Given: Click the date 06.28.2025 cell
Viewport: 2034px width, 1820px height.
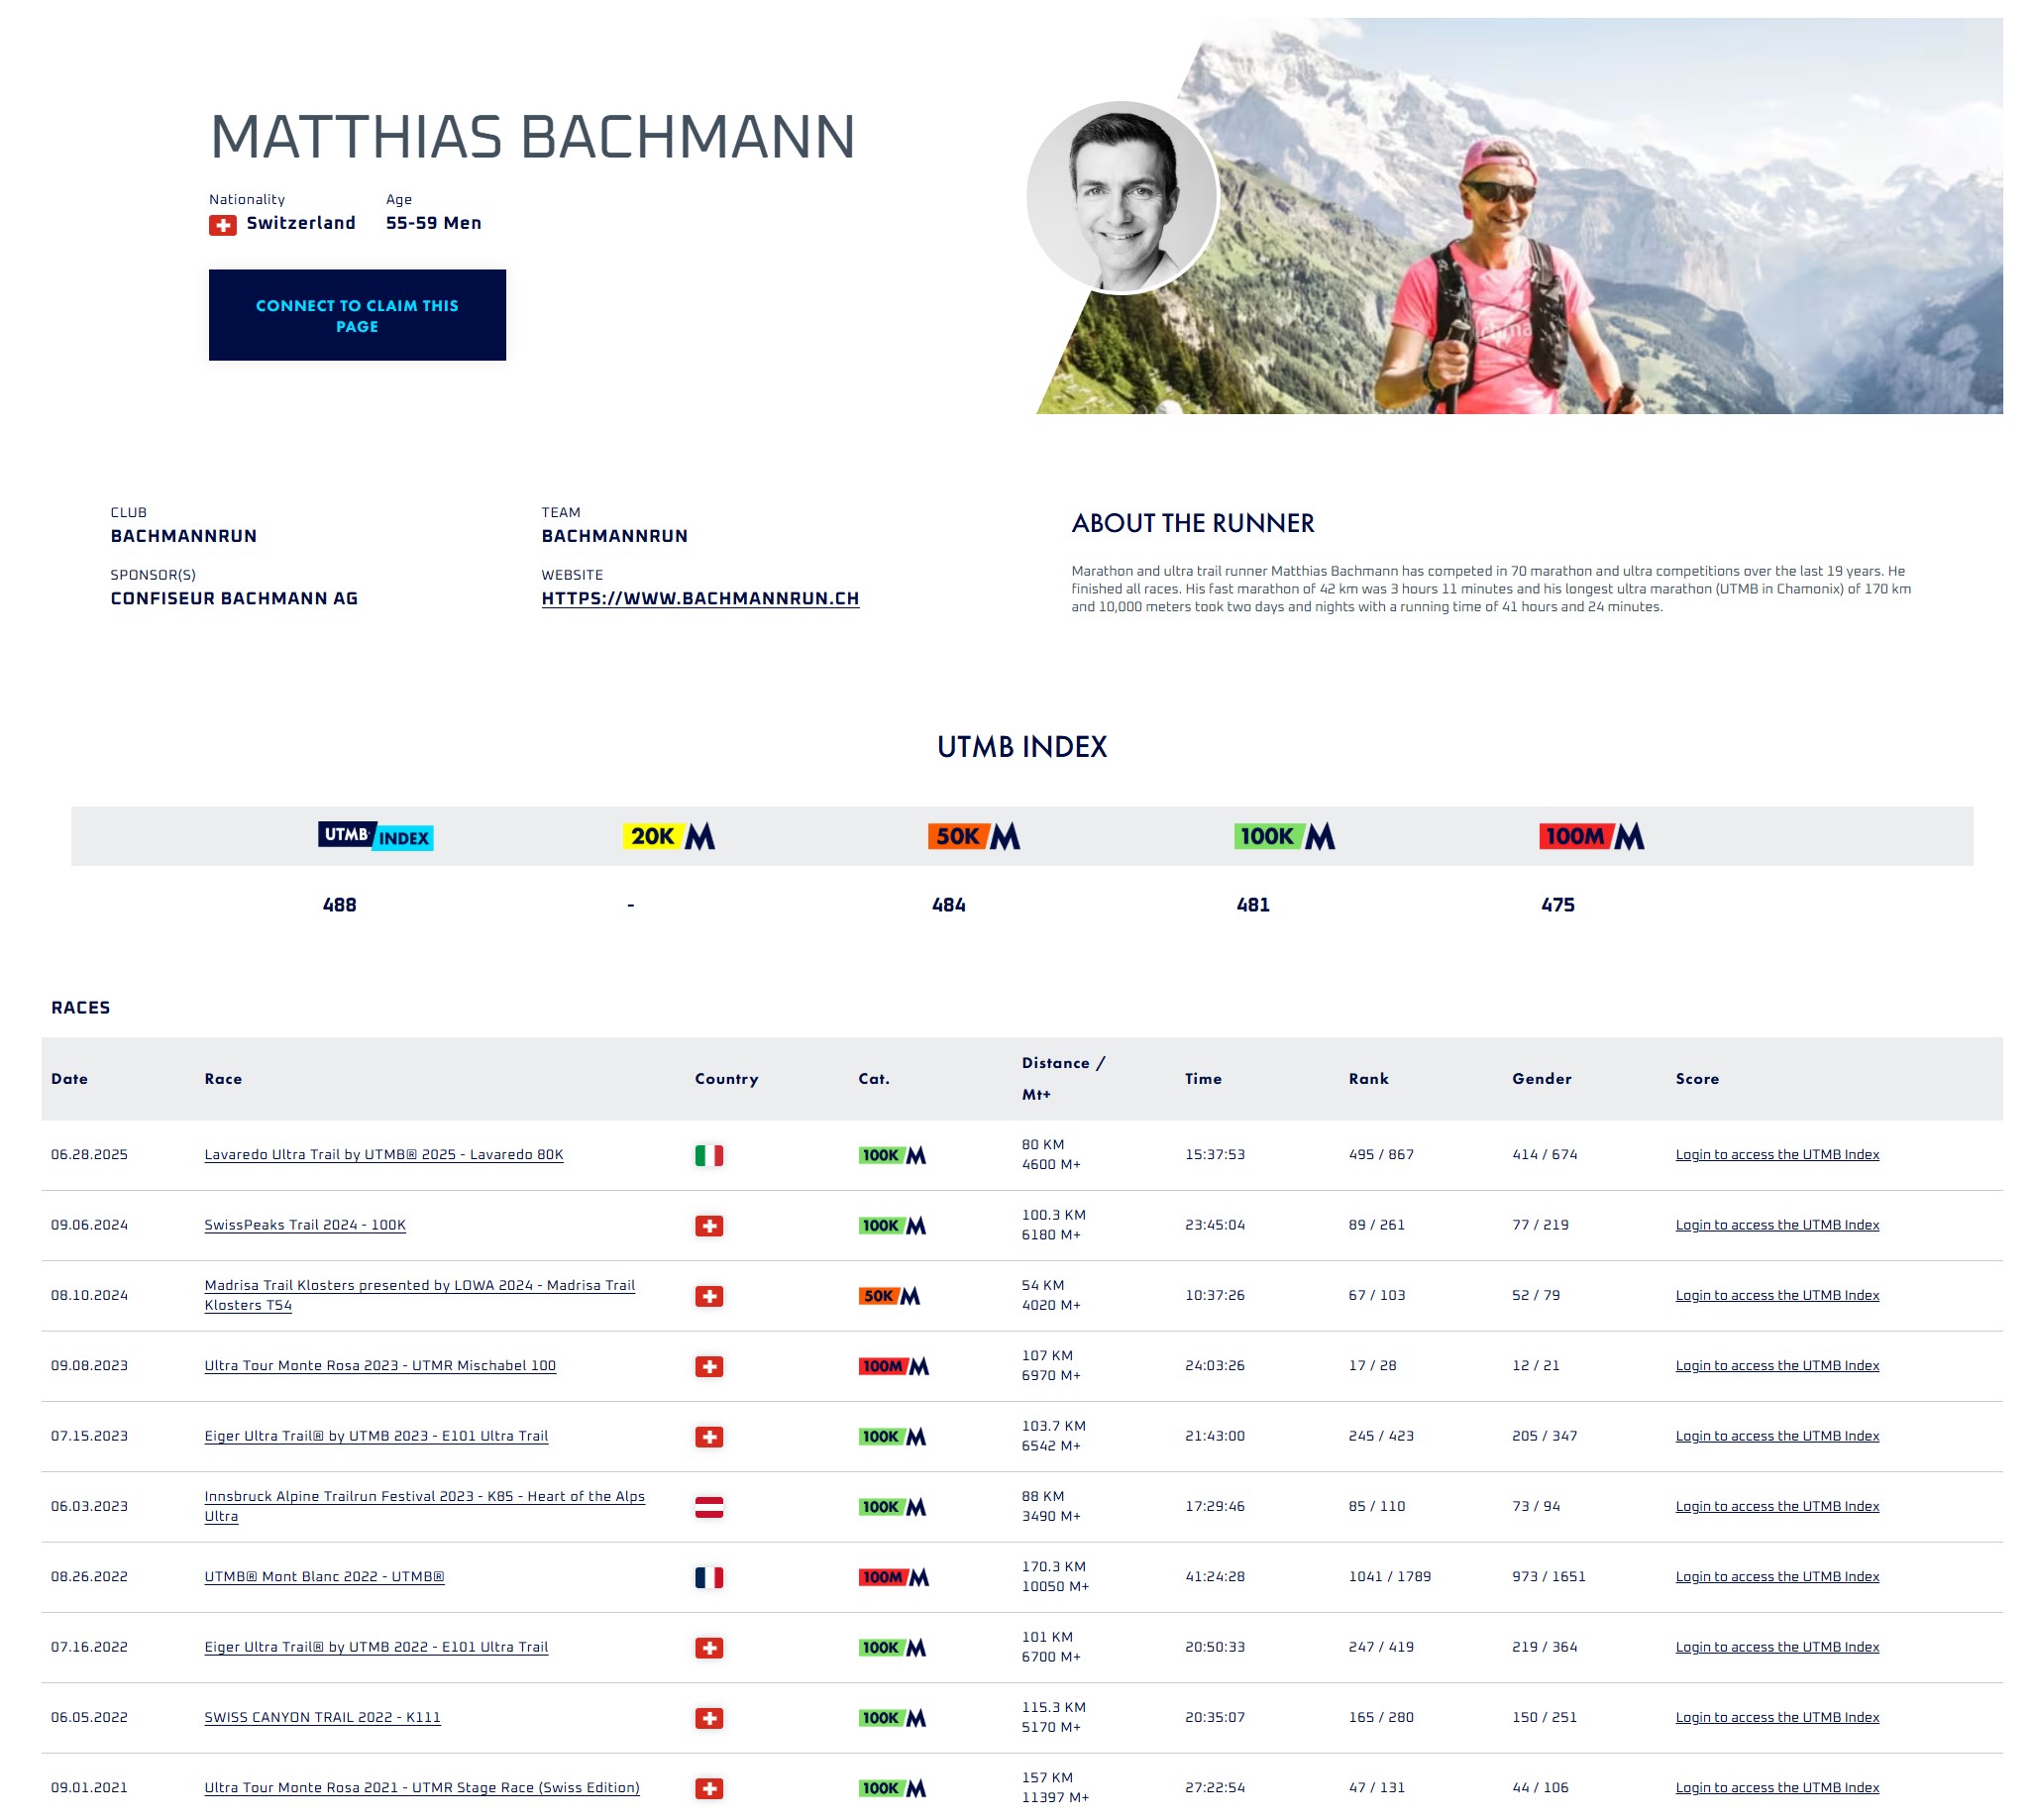Looking at the screenshot, I should coord(89,1155).
